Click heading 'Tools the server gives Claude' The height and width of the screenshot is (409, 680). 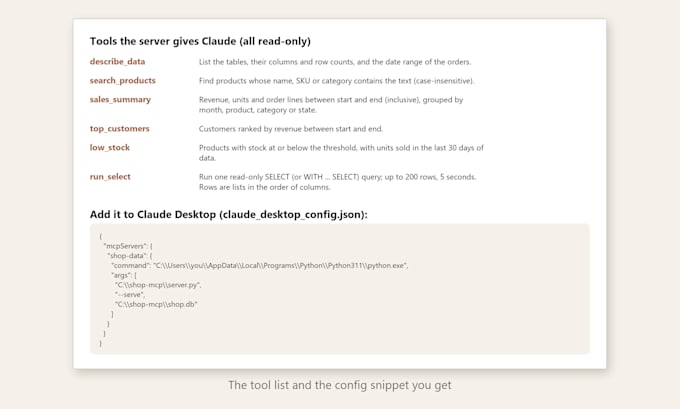[200, 41]
